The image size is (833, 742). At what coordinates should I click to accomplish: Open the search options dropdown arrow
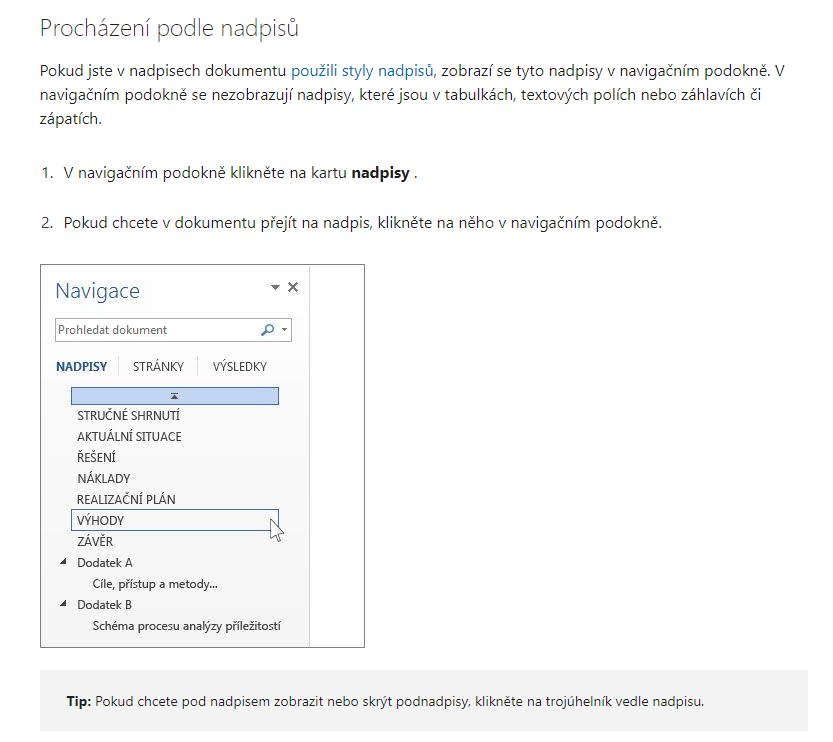click(285, 330)
